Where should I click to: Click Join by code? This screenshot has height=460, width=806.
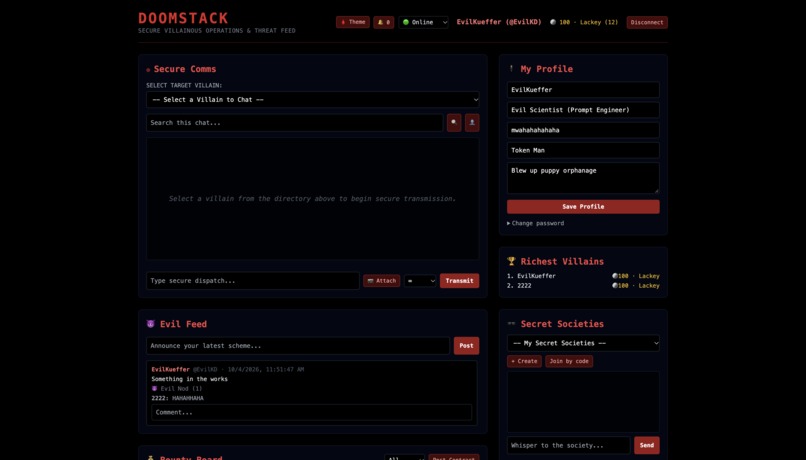[x=569, y=361]
